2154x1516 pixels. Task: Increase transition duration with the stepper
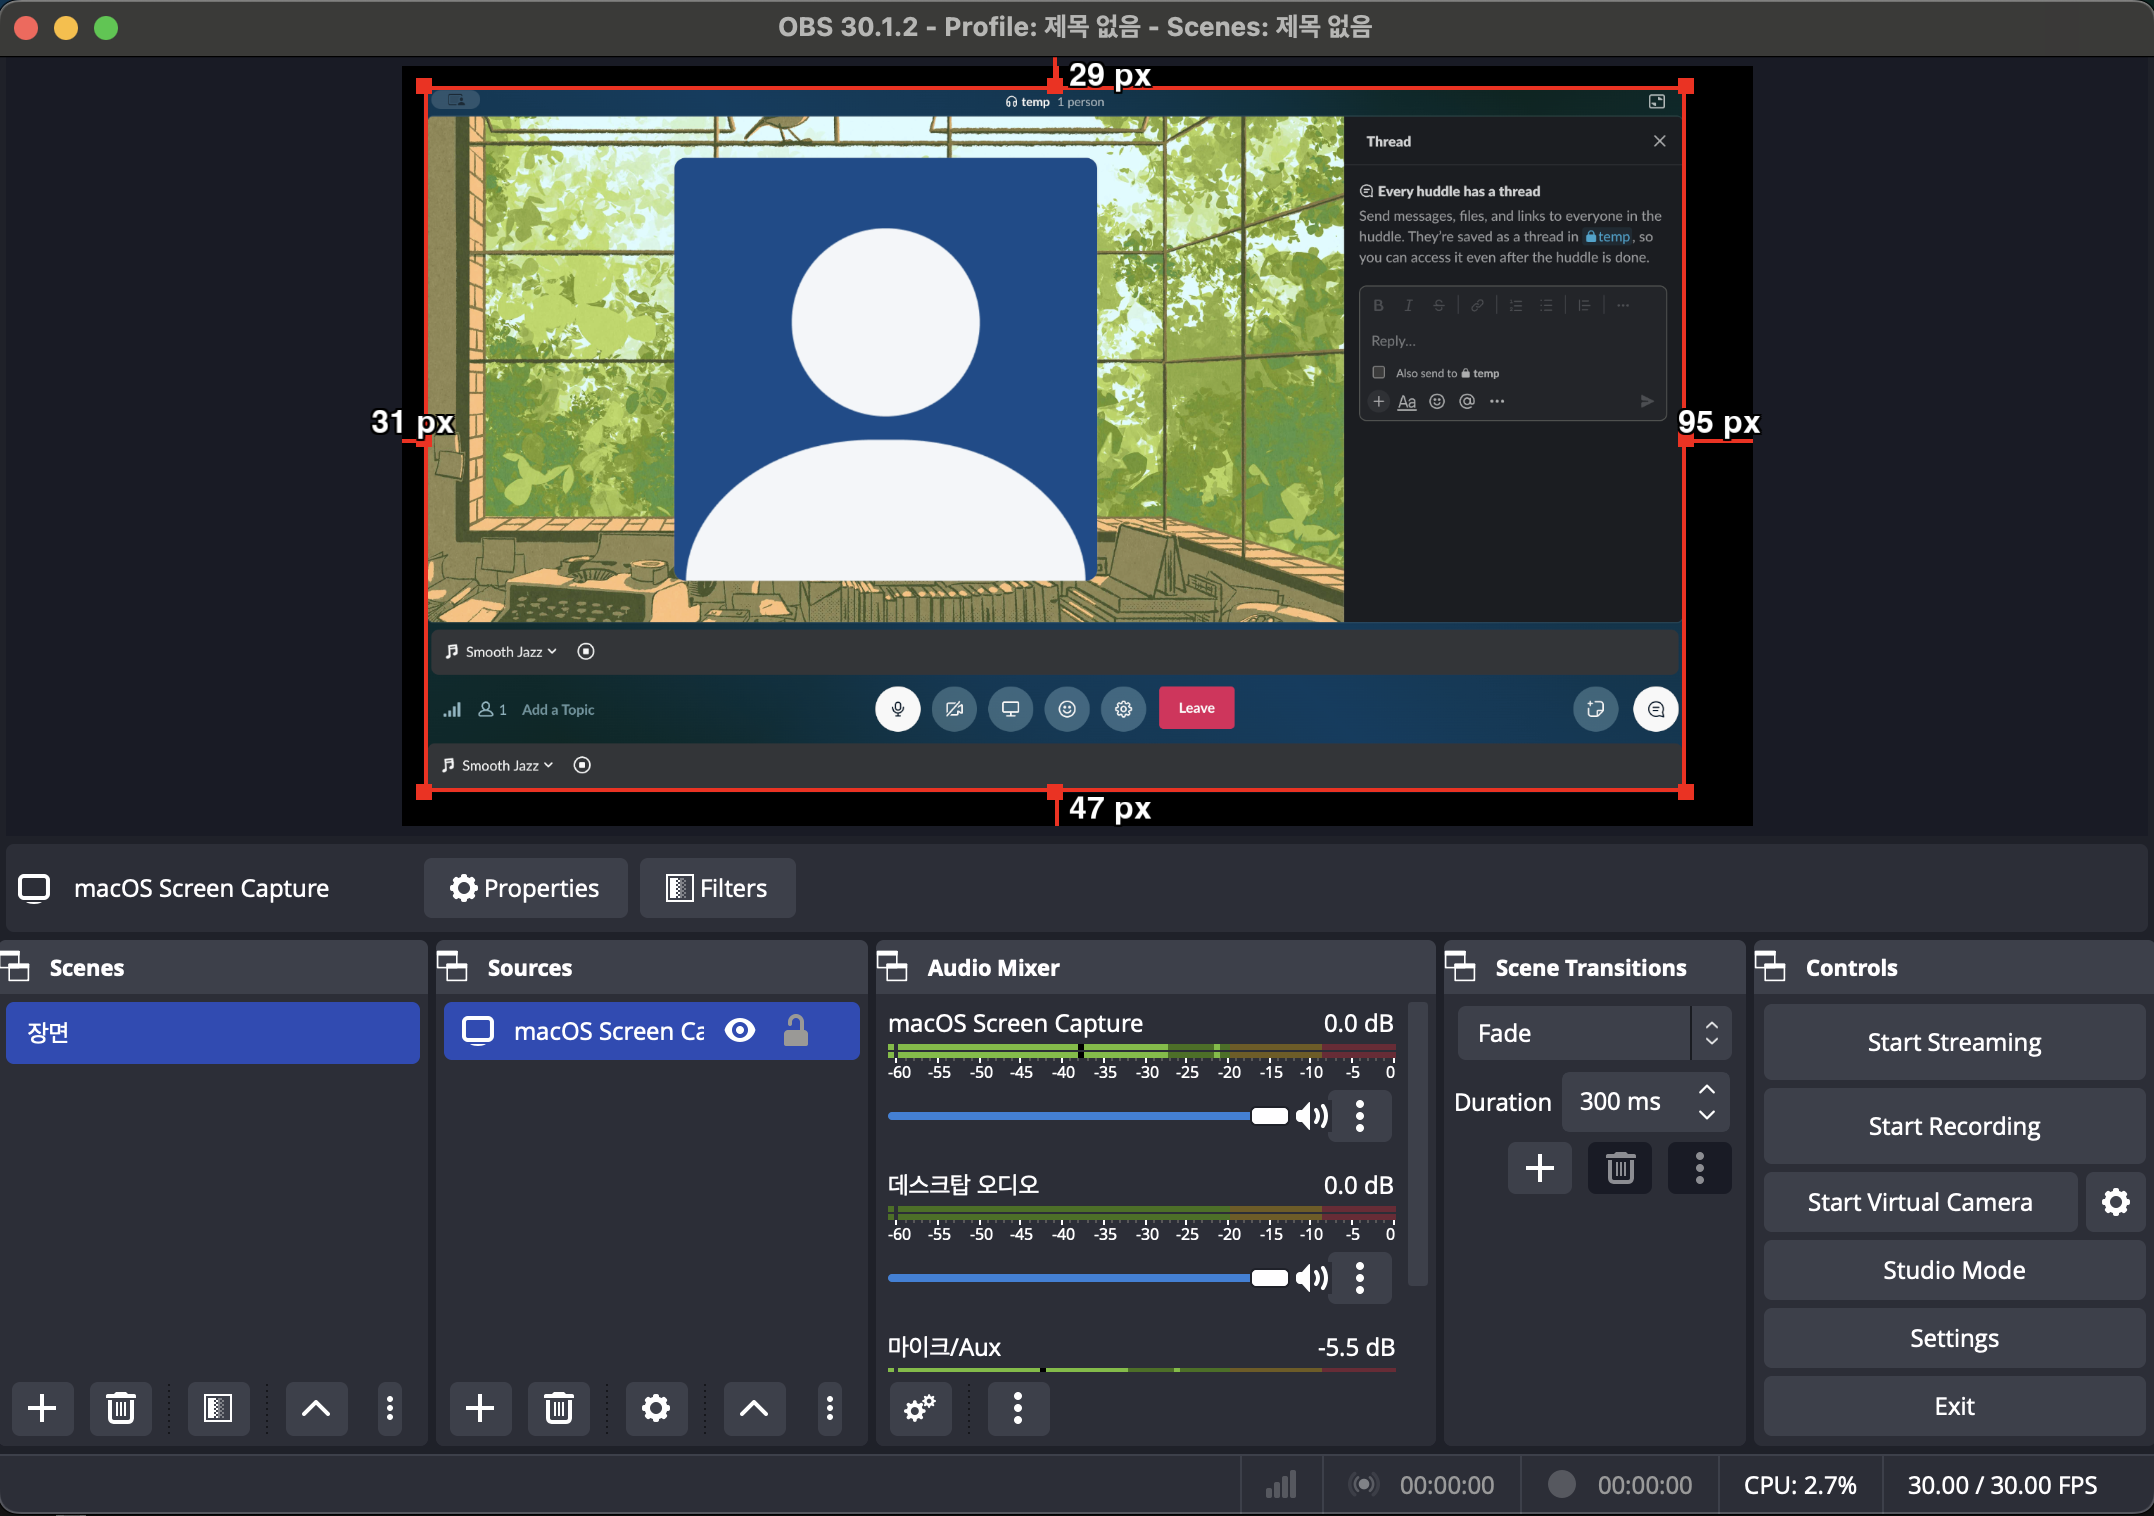click(x=1707, y=1090)
